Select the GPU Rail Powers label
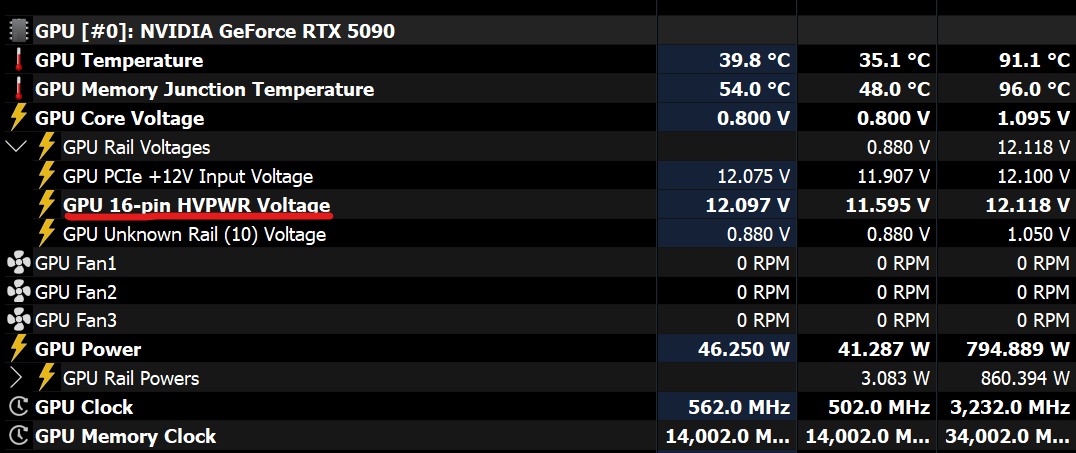The height and width of the screenshot is (453, 1076). pyautogui.click(x=131, y=378)
